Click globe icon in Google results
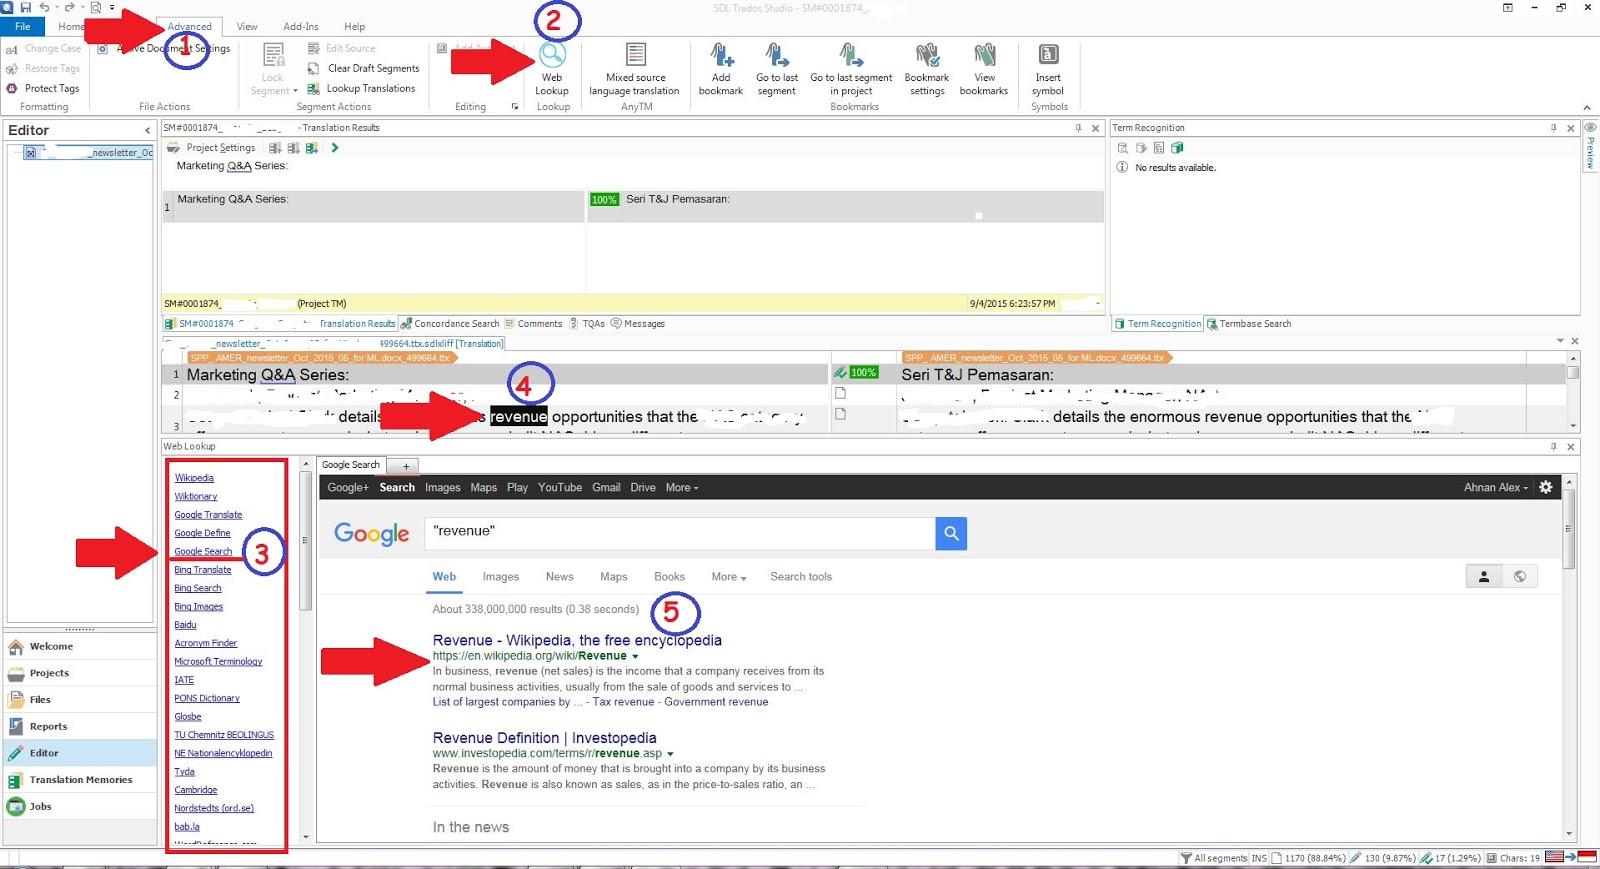This screenshot has width=1600, height=869. pos(1520,576)
